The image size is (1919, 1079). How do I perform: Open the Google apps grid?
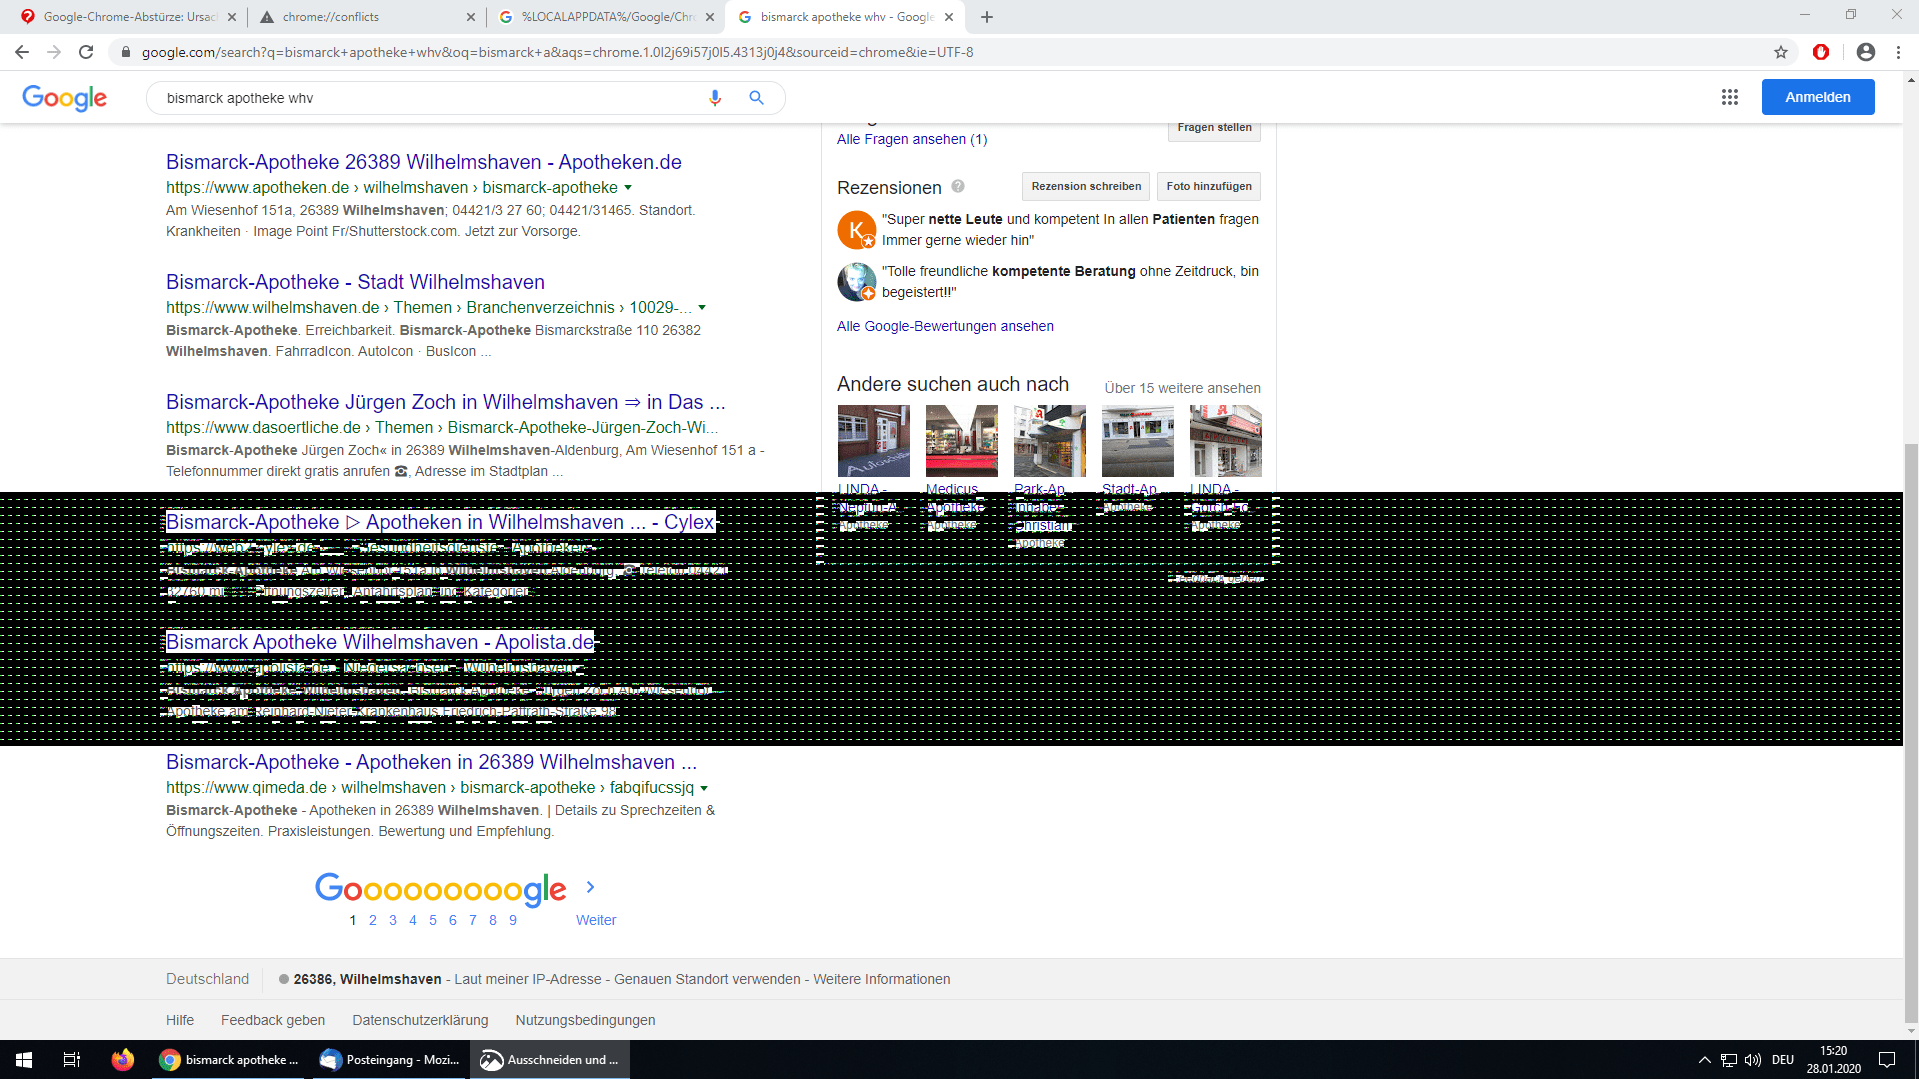click(1730, 97)
